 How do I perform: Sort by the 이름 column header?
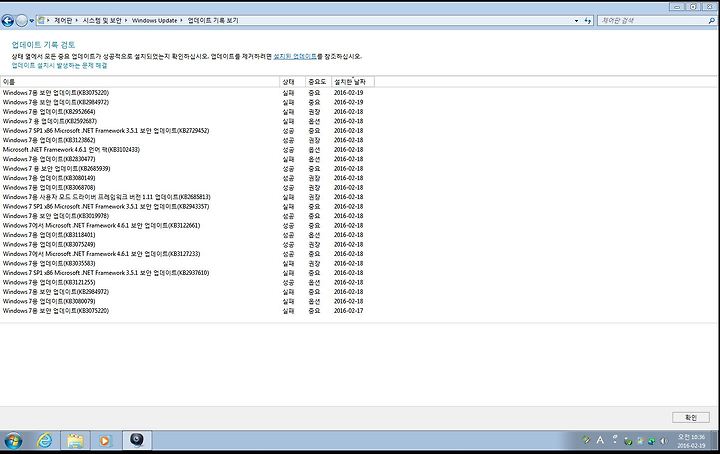140,82
